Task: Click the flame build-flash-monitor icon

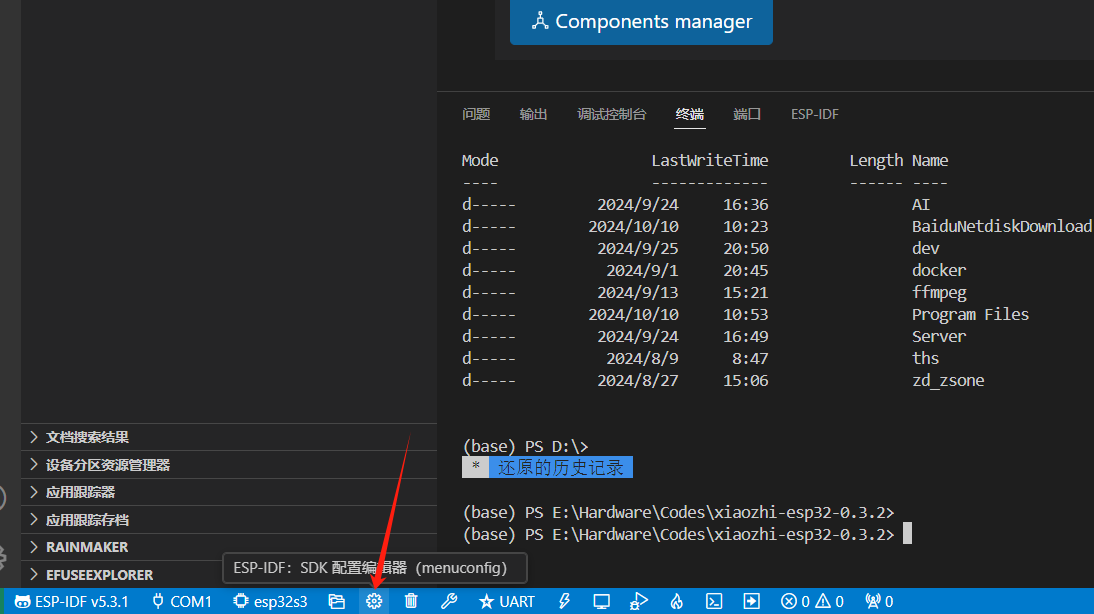Action: click(x=676, y=601)
